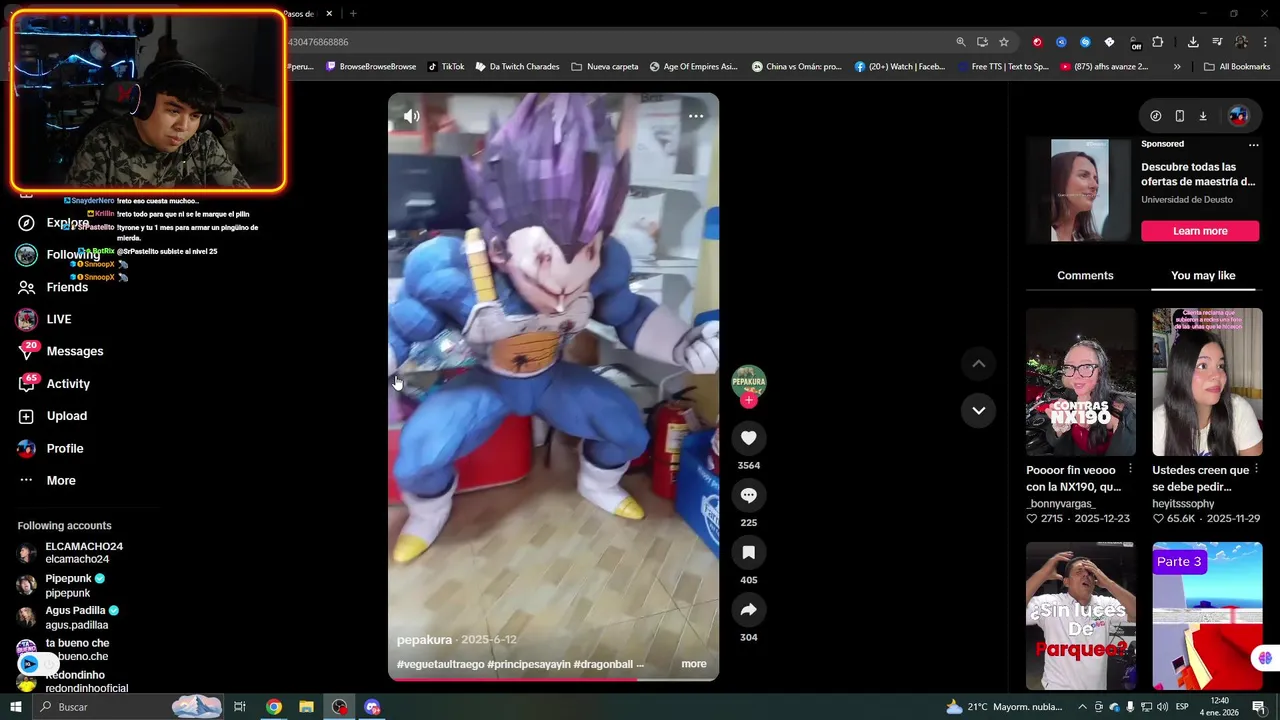Open Pipepunk followed account
1280x720 pixels.
tap(62, 585)
